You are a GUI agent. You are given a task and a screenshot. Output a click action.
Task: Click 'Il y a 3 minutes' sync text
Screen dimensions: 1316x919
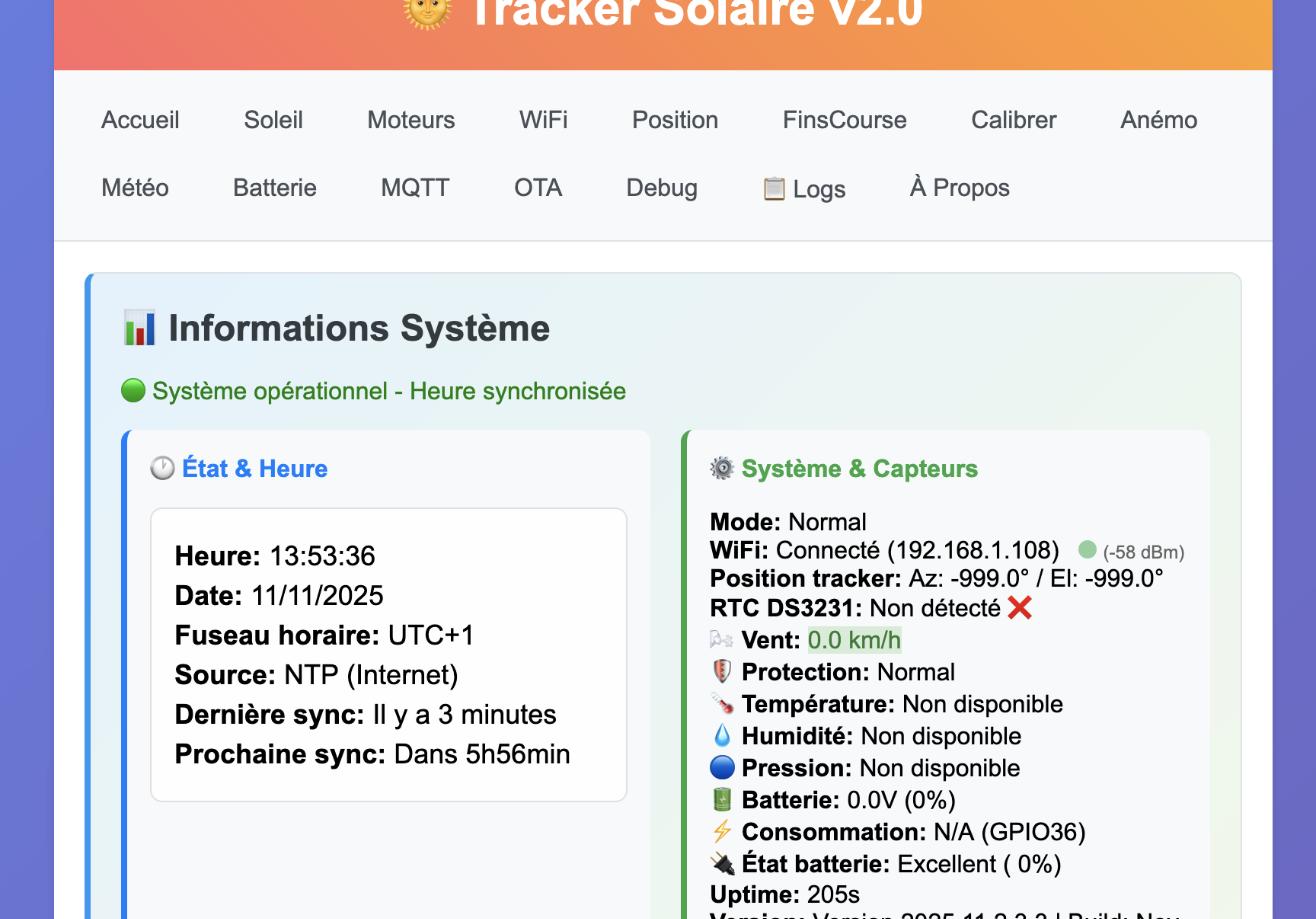coord(464,715)
